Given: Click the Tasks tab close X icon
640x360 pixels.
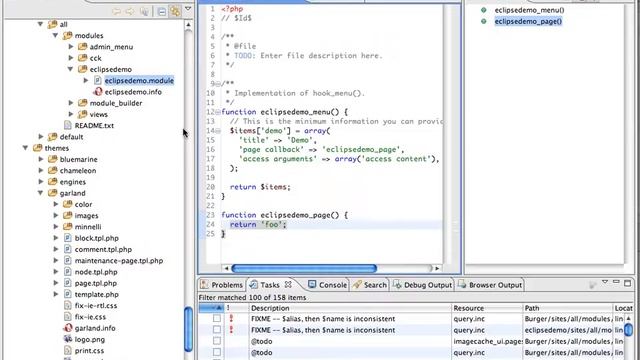Looking at the screenshot, I should pos(288,284).
